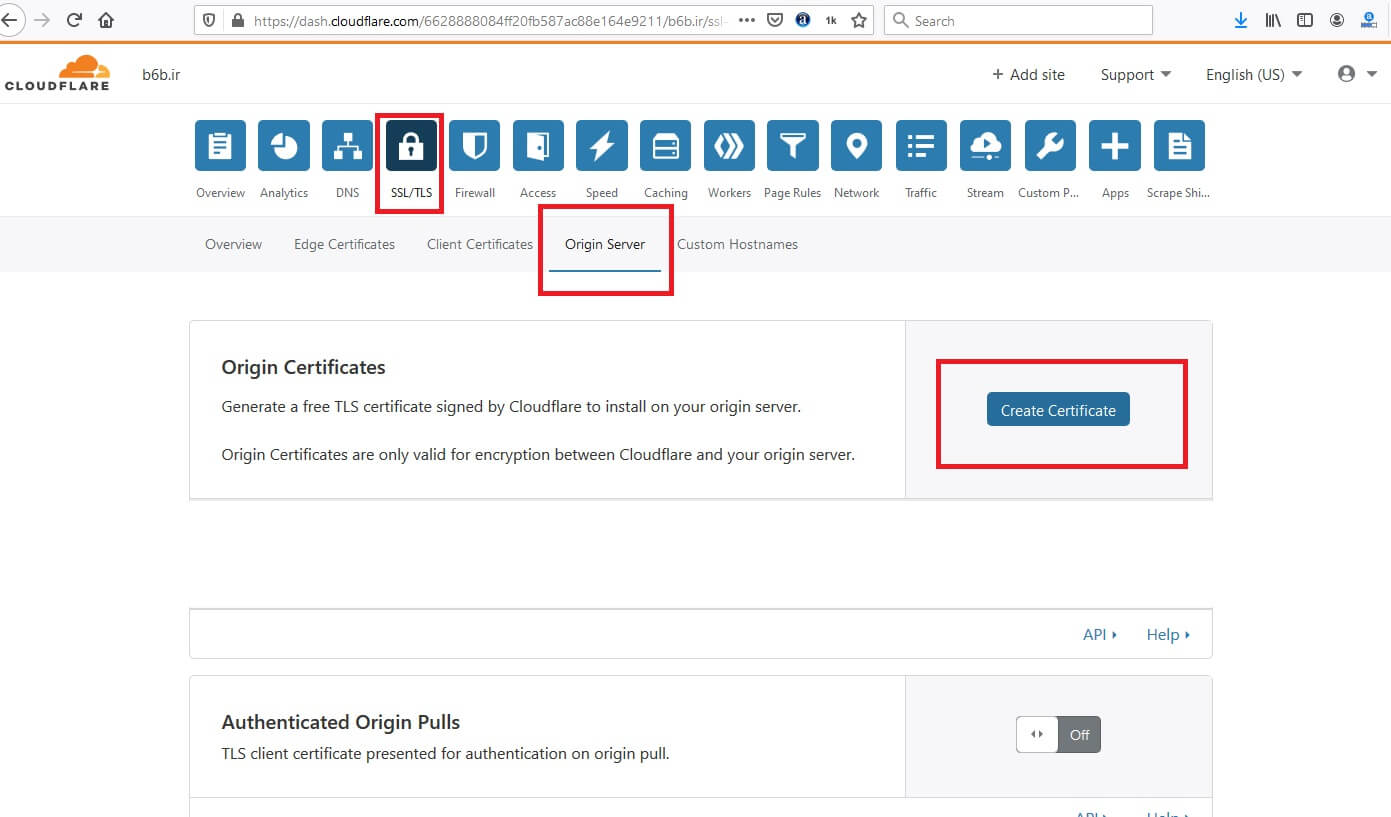Toggle Authenticated Origin Pulls switch
This screenshot has height=817, width=1391.
pyautogui.click(x=1058, y=734)
